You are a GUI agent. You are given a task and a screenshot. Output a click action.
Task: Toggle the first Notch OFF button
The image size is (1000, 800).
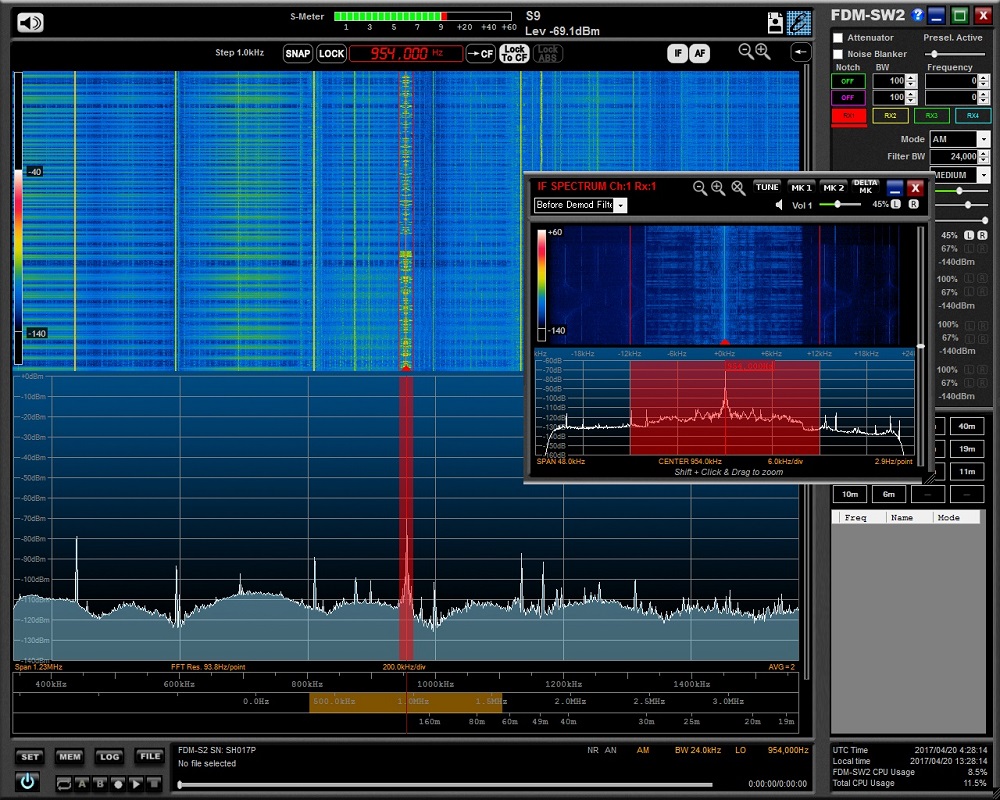click(848, 81)
